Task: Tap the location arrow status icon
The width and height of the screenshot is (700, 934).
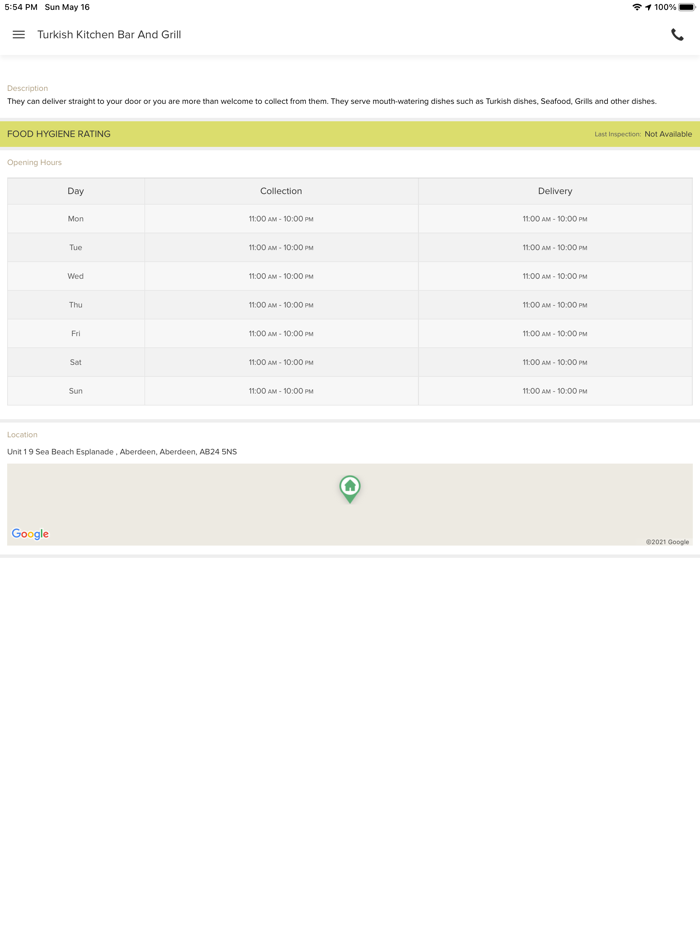Action: (648, 7)
